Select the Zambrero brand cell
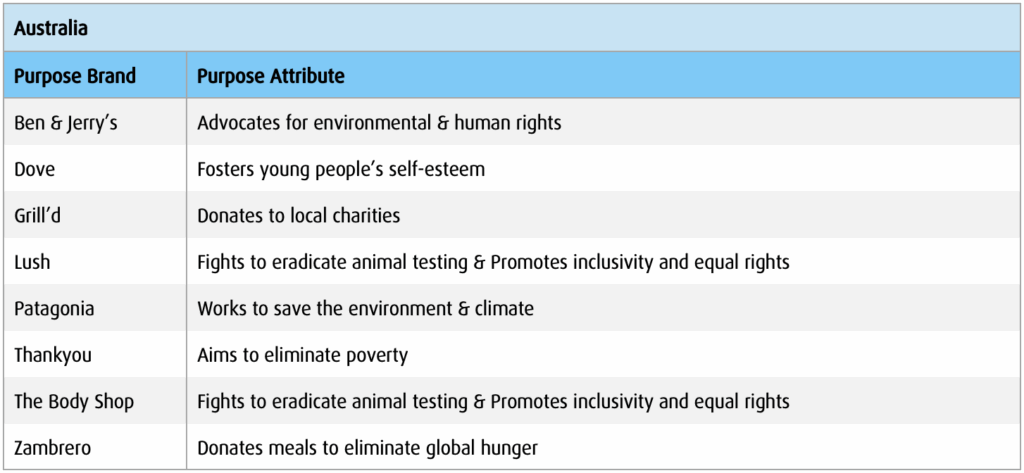This screenshot has height=473, width=1024. pos(53,448)
